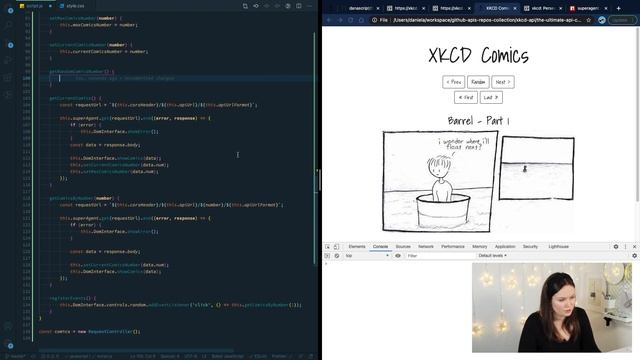The image size is (640, 360).
Task: Open the DevTools customize menu dots
Action: click(625, 247)
